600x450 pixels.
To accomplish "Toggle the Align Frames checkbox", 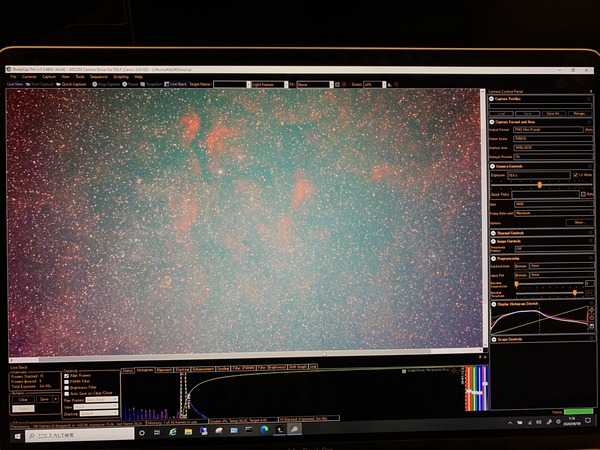I will point(67,376).
